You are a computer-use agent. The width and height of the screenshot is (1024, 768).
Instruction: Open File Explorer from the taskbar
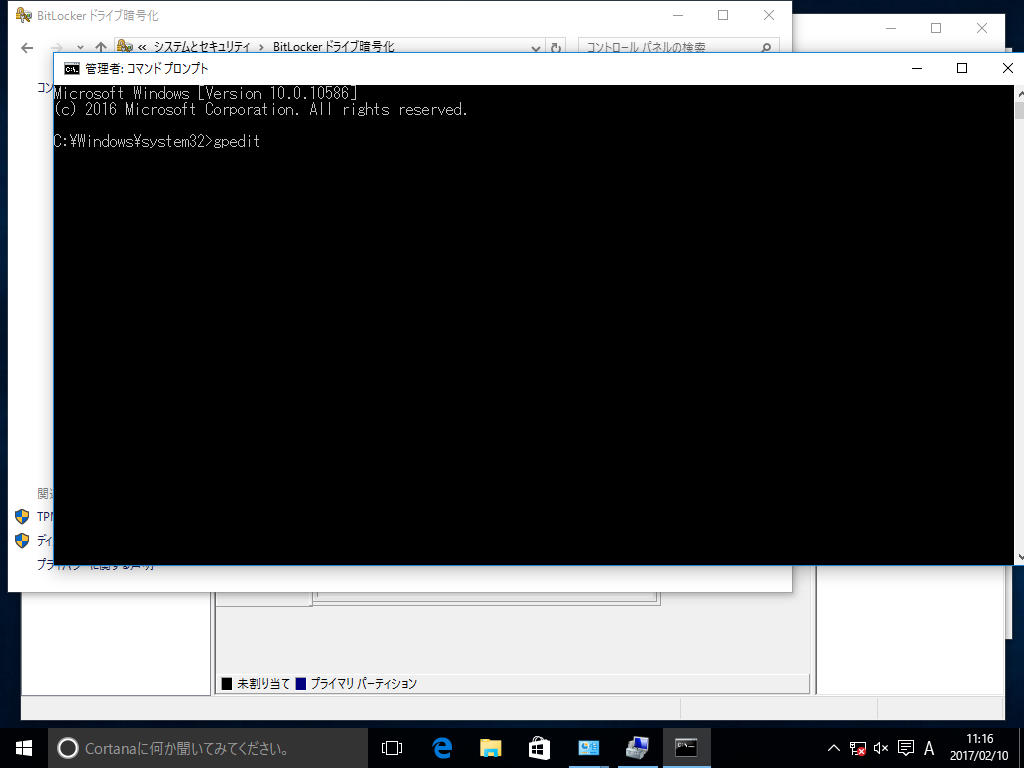[490, 748]
